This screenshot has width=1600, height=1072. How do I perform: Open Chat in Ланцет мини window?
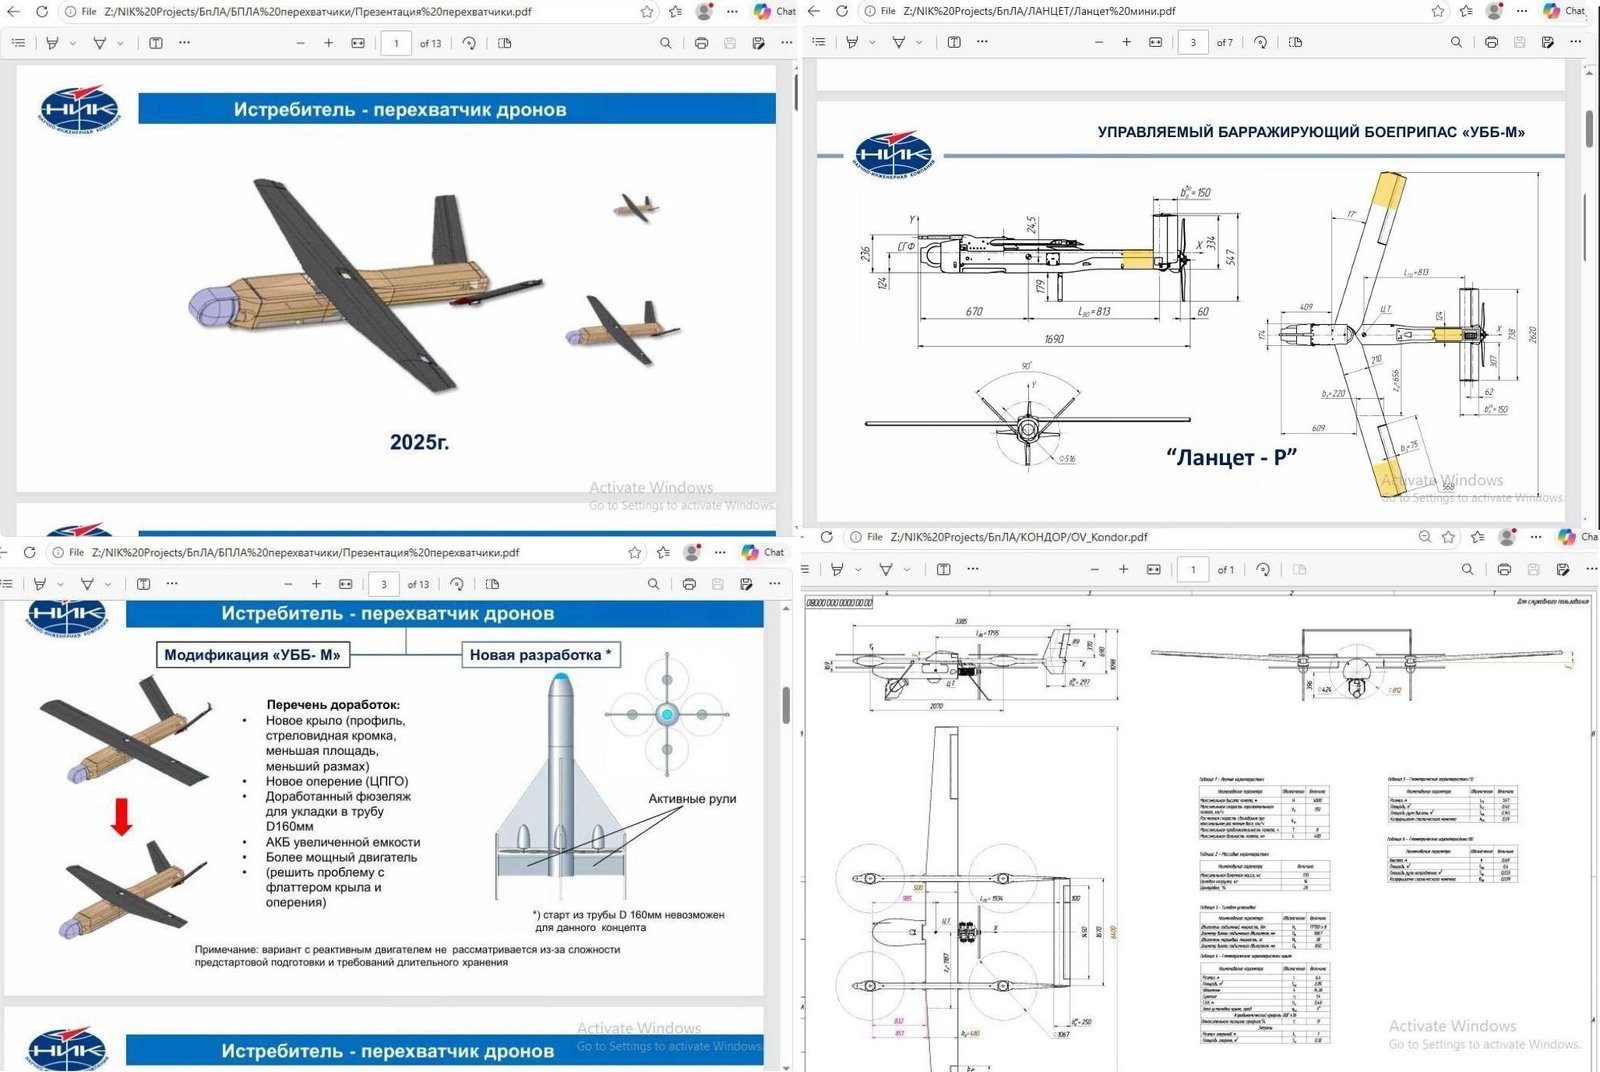[1565, 11]
